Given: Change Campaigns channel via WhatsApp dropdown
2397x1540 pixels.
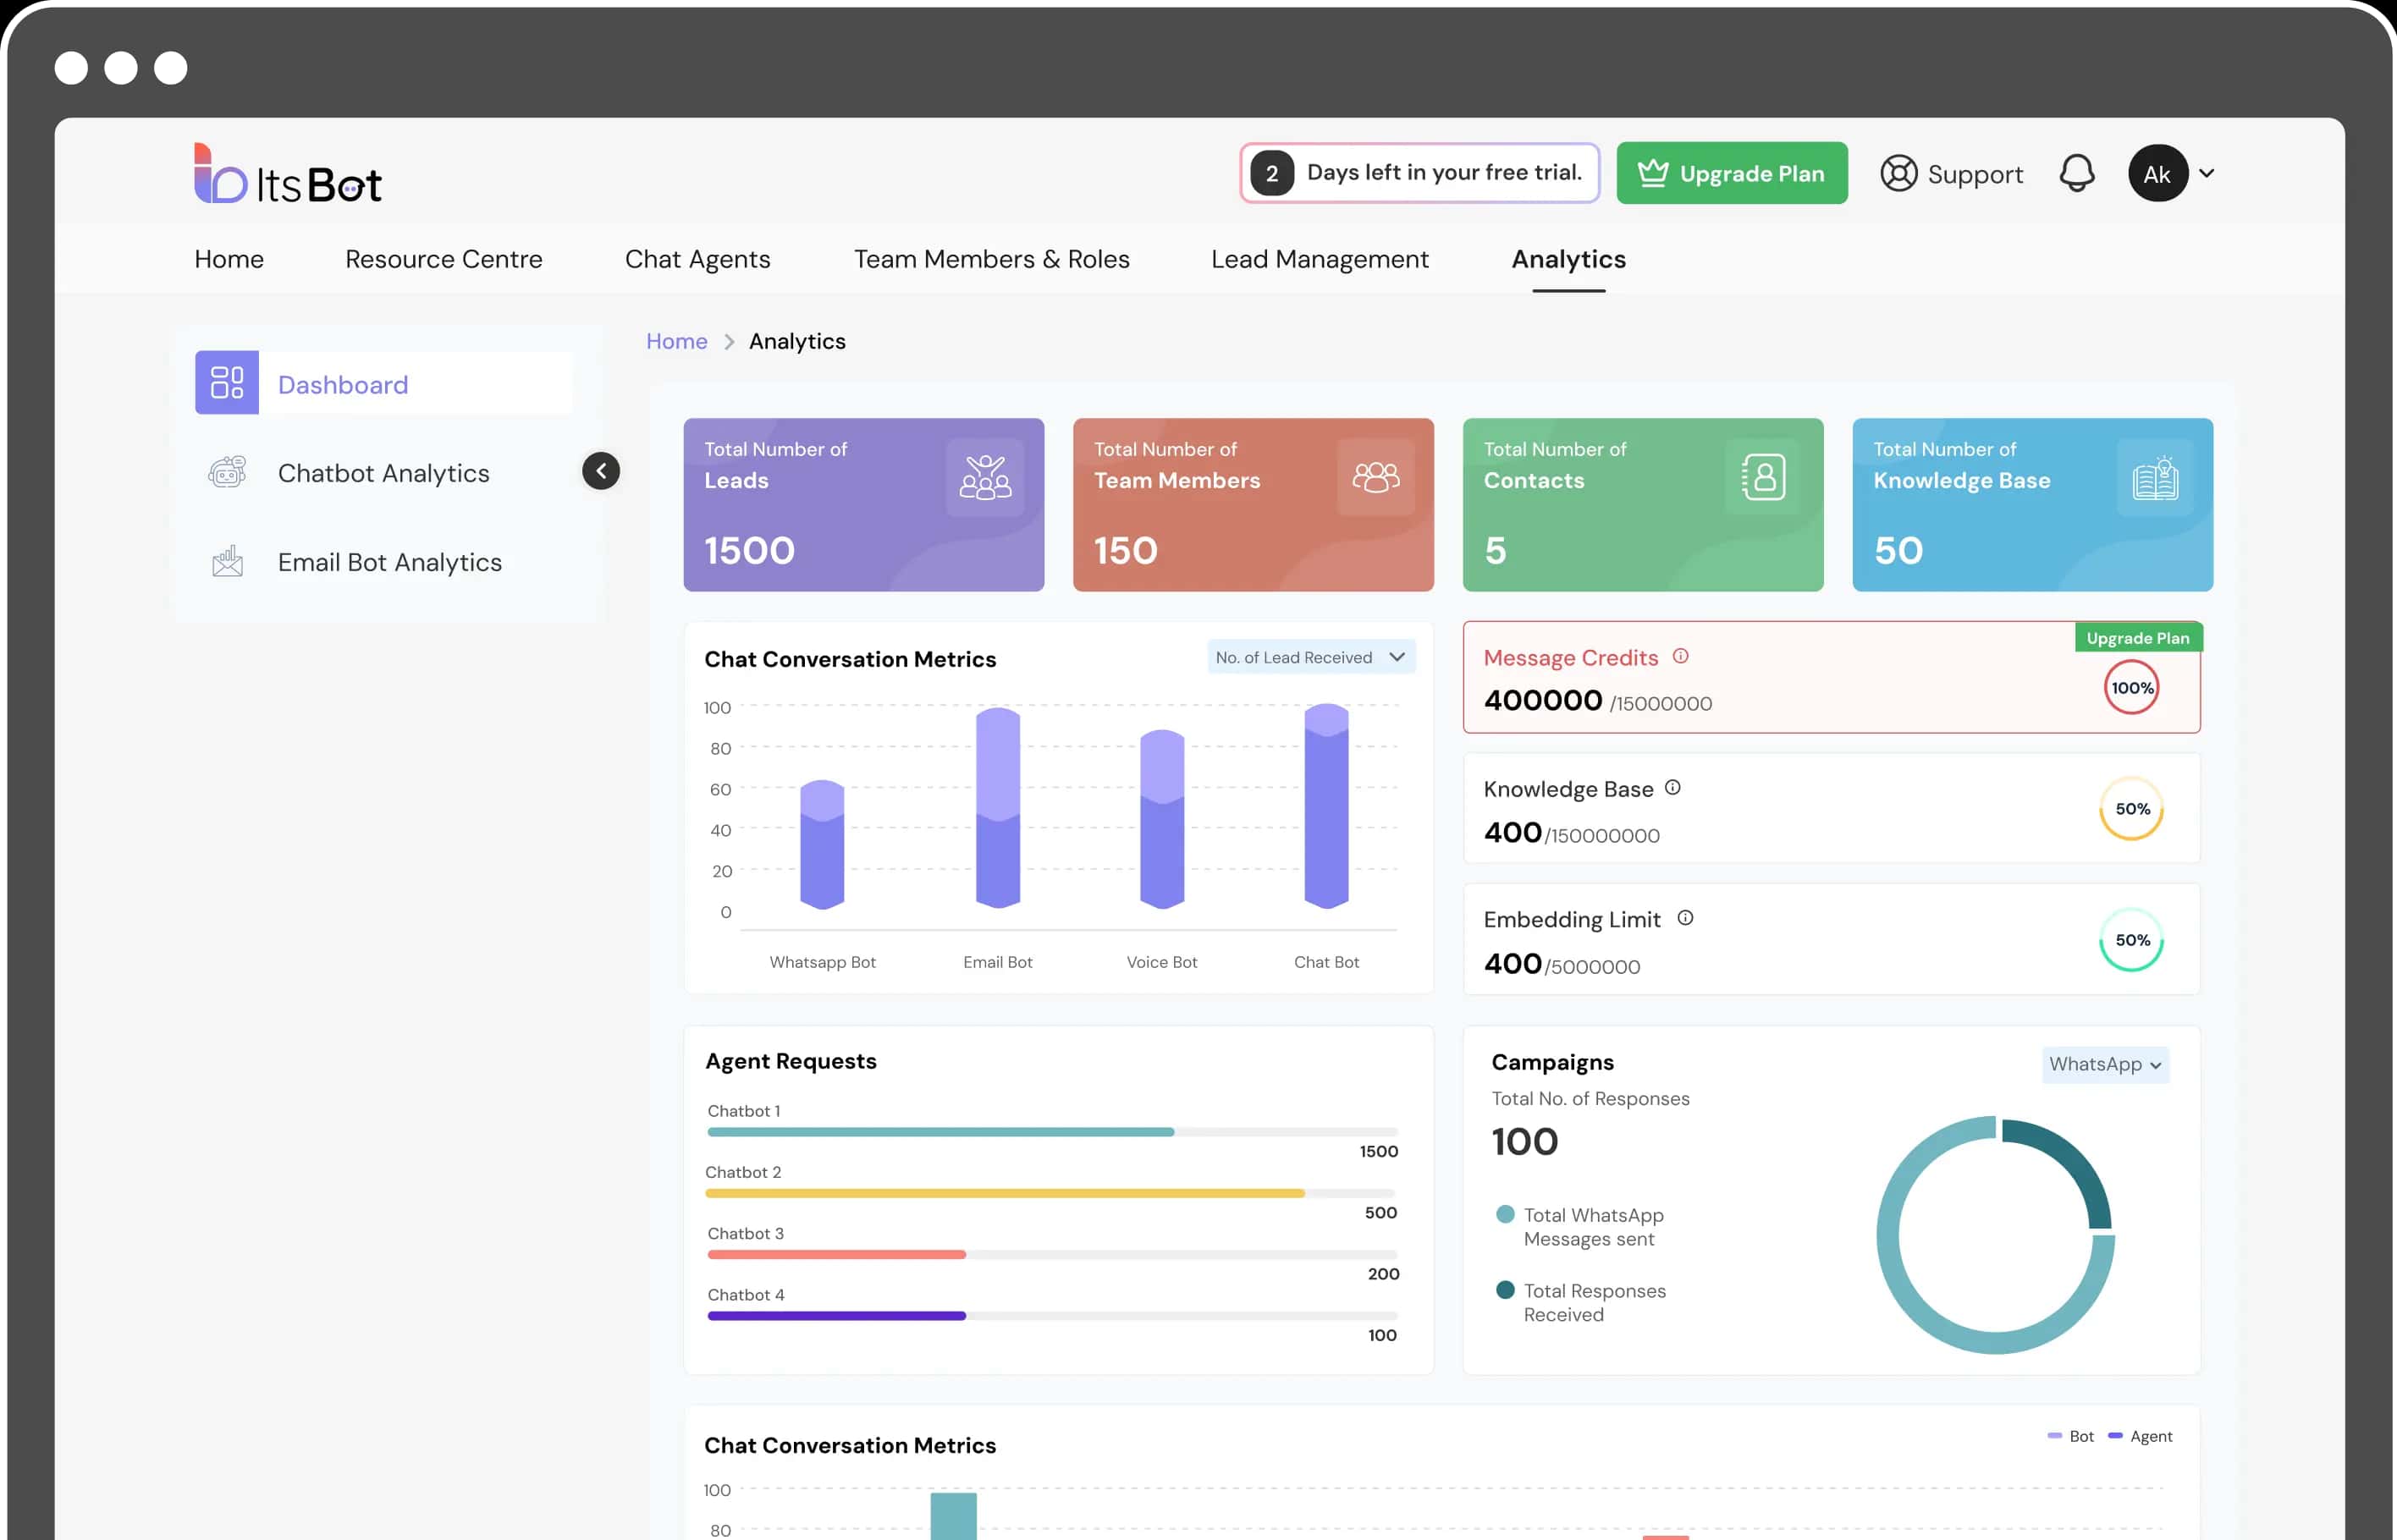Looking at the screenshot, I should coord(2105,1064).
